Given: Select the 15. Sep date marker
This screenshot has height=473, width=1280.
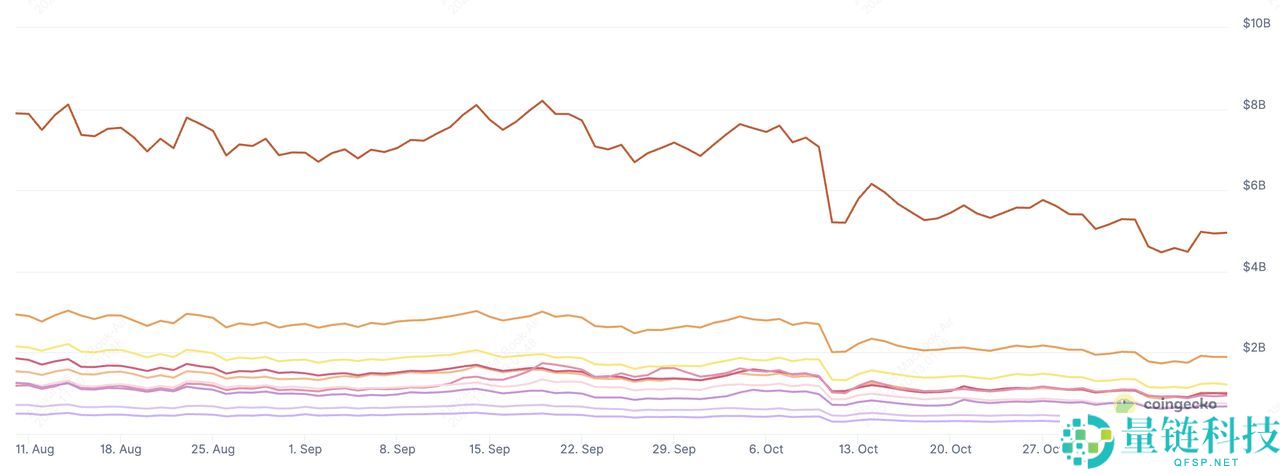Looking at the screenshot, I should pos(489,450).
